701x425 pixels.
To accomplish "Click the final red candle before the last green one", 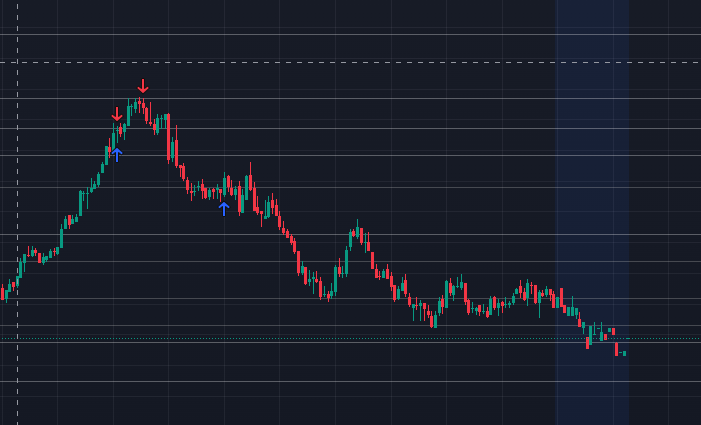I will (x=617, y=347).
